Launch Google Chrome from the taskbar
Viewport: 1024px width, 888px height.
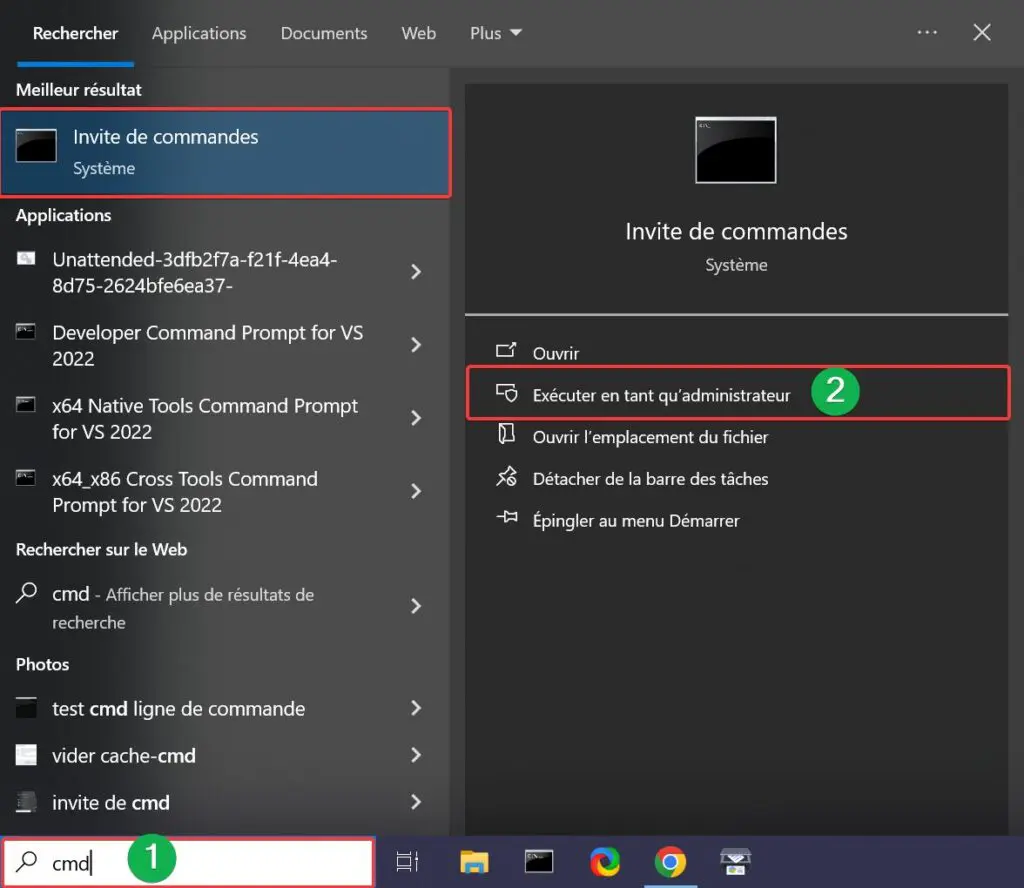(x=668, y=861)
